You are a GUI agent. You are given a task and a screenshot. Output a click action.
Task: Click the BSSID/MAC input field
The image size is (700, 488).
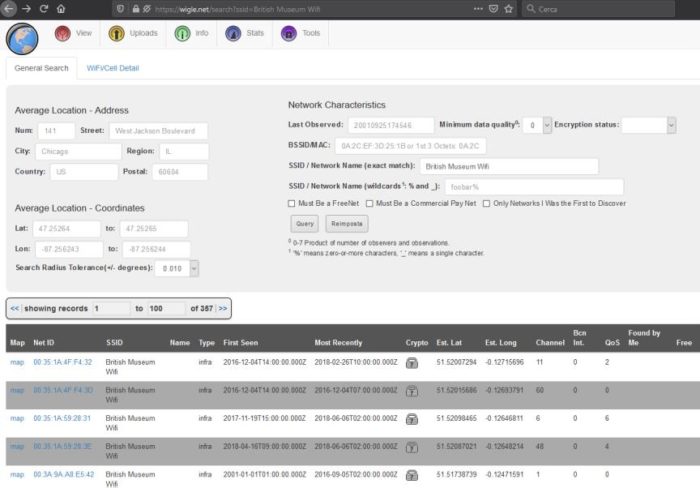[x=411, y=146]
